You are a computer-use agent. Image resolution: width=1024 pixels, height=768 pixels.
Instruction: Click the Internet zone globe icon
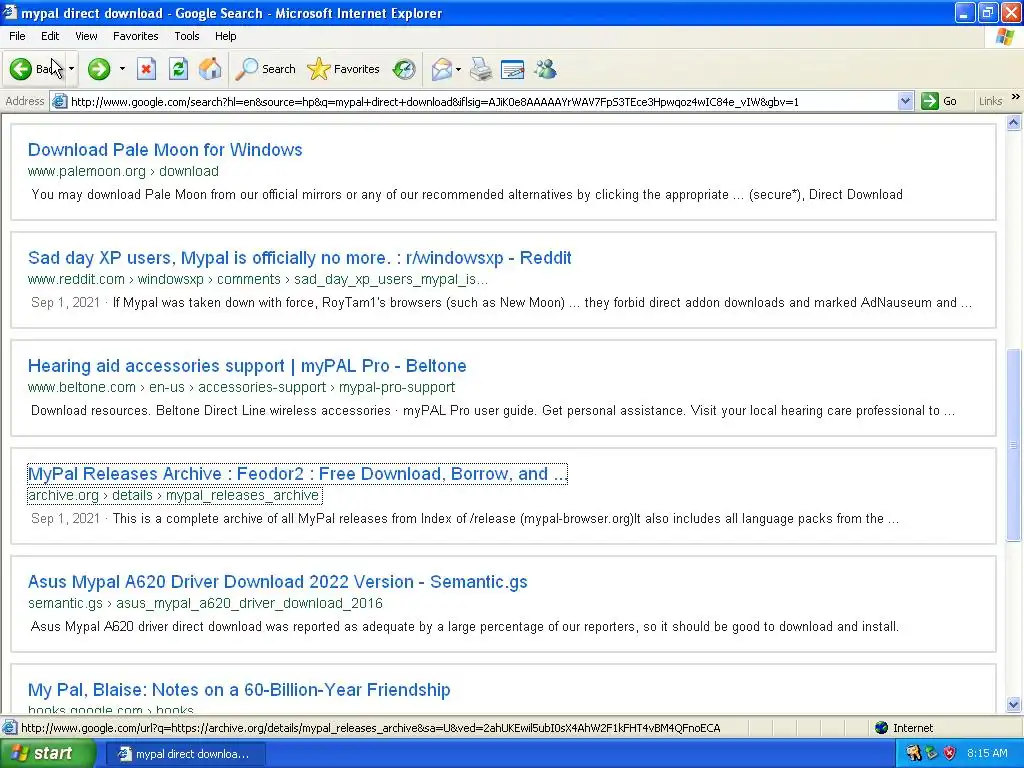point(881,728)
